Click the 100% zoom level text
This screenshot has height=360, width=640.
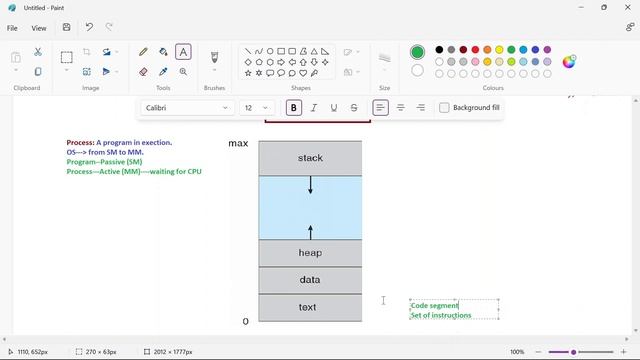(x=517, y=352)
